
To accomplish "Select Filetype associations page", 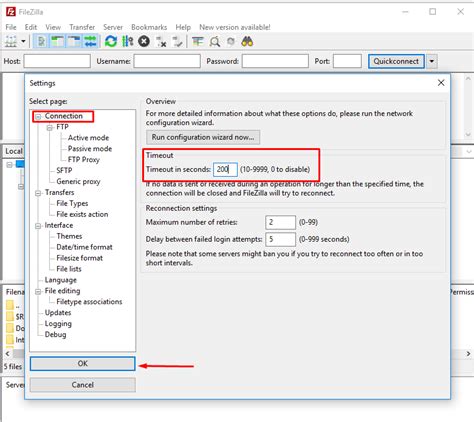I will click(x=89, y=302).
